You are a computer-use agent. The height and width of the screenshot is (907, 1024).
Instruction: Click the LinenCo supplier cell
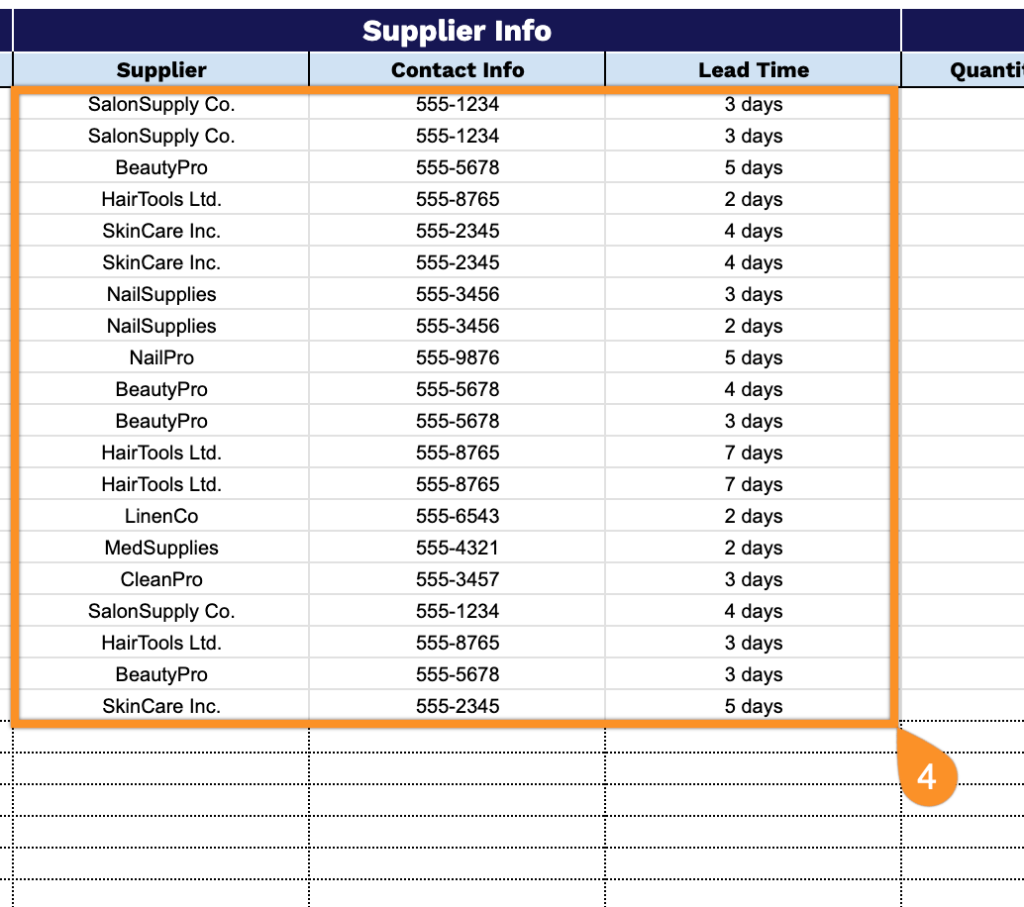point(161,516)
